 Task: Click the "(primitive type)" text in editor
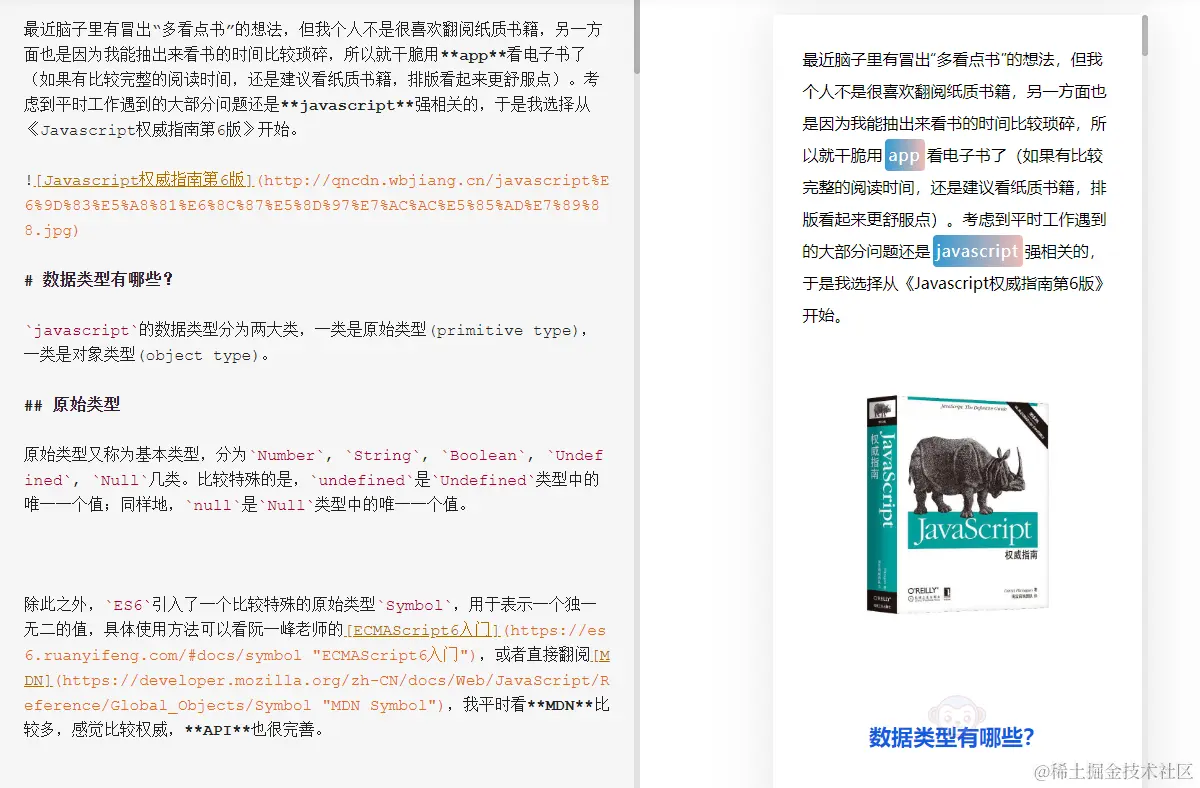(504, 330)
